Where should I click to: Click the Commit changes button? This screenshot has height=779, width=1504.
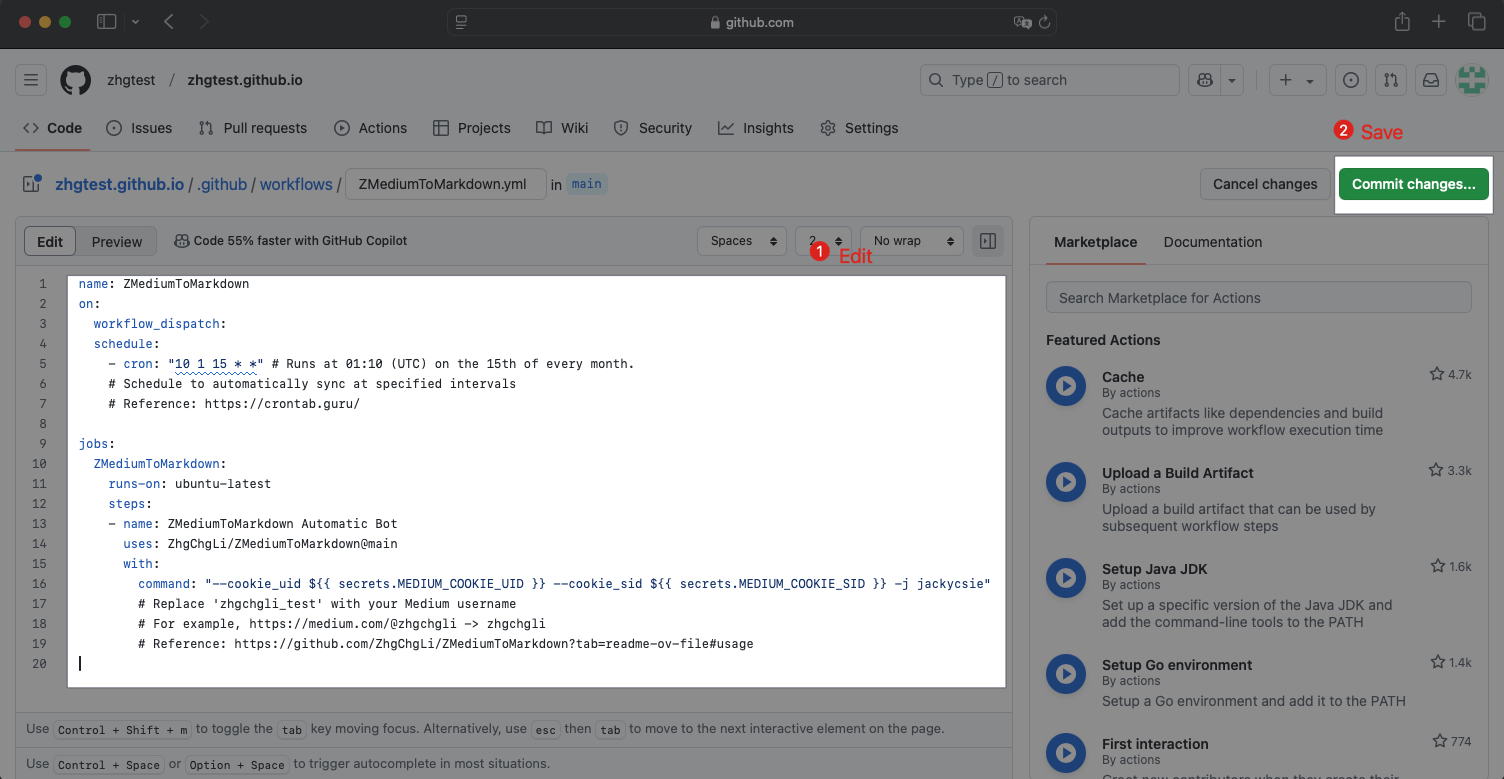pyautogui.click(x=1413, y=184)
